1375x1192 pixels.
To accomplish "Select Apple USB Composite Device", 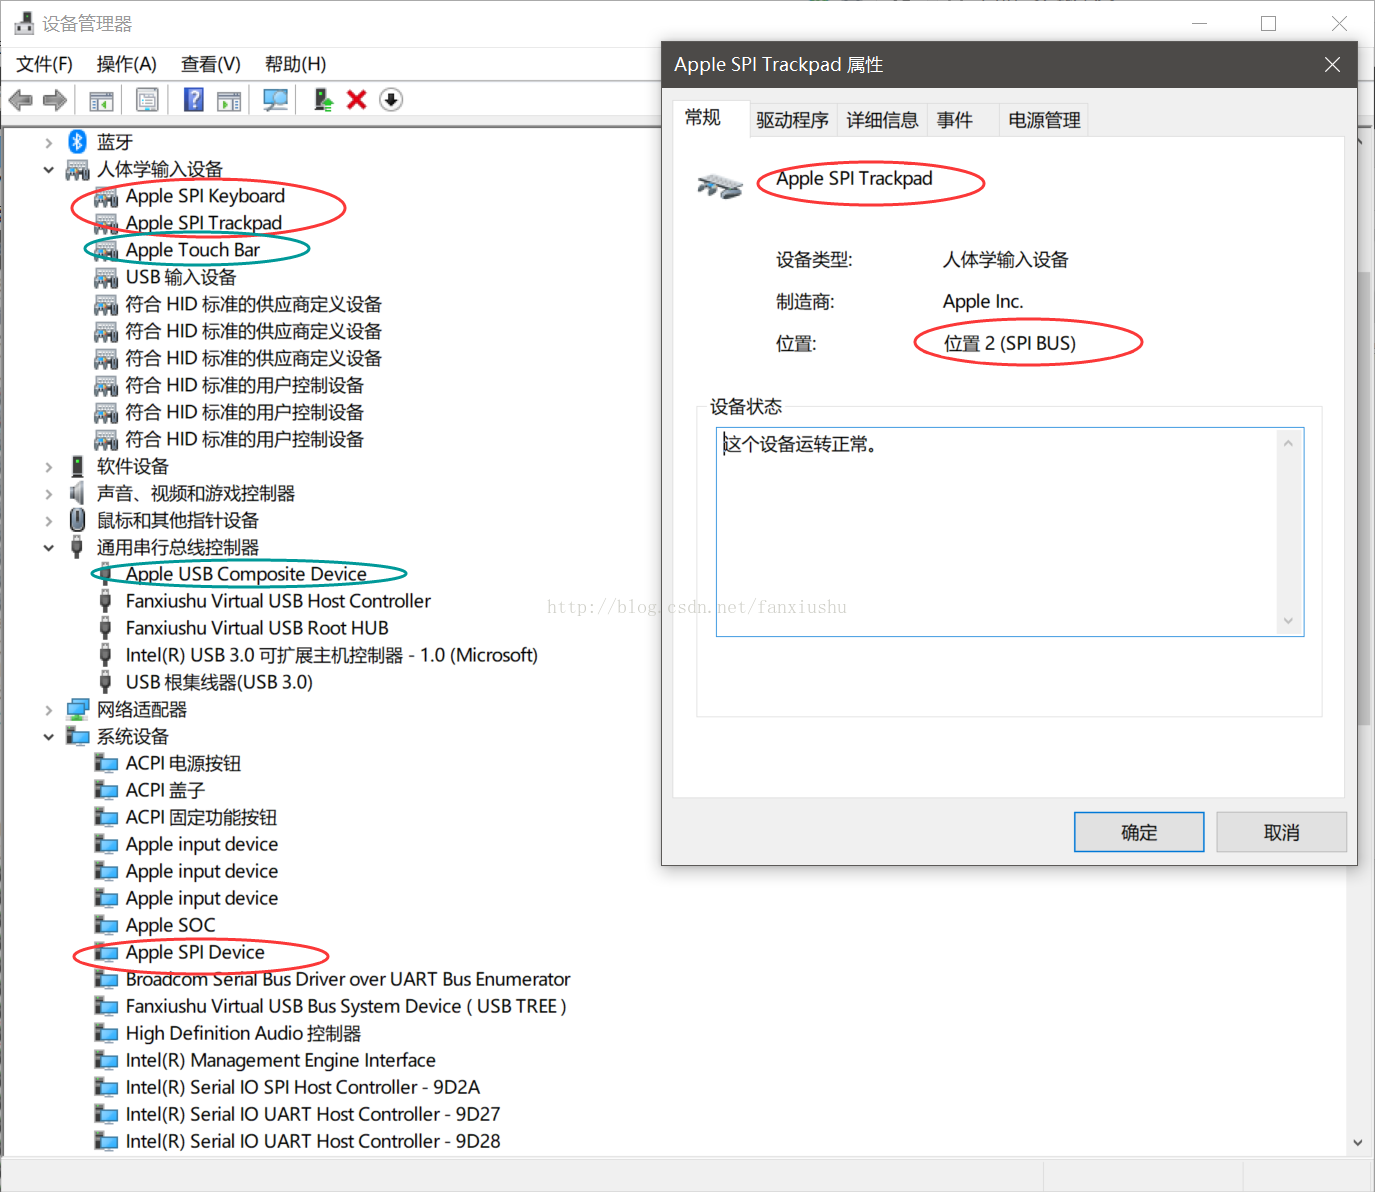I will tap(246, 574).
